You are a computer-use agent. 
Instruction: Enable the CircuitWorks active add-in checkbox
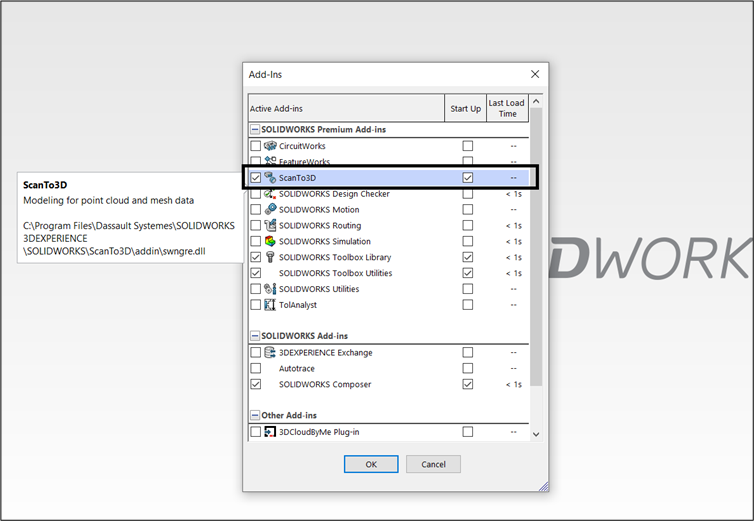[x=256, y=146]
